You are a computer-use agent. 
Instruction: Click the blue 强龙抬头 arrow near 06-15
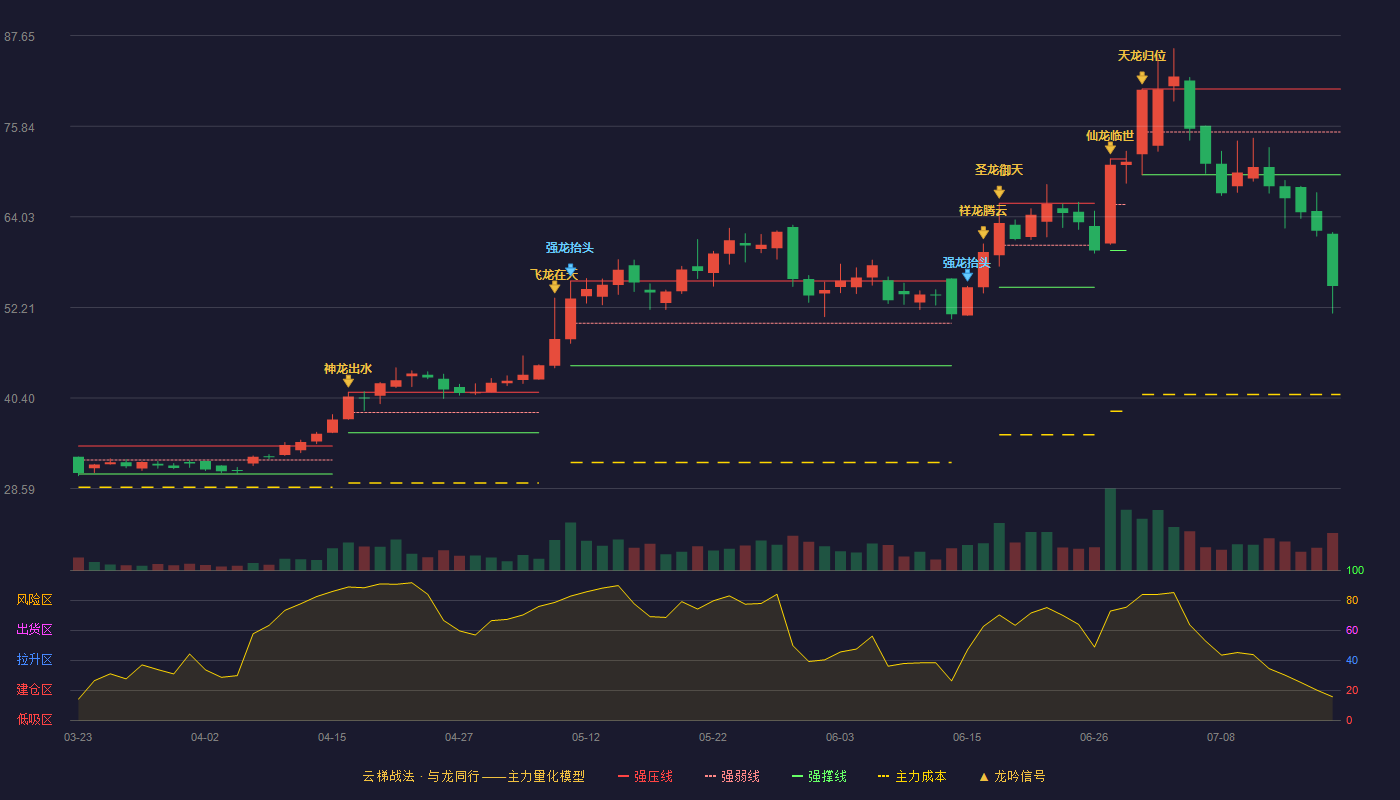967,275
